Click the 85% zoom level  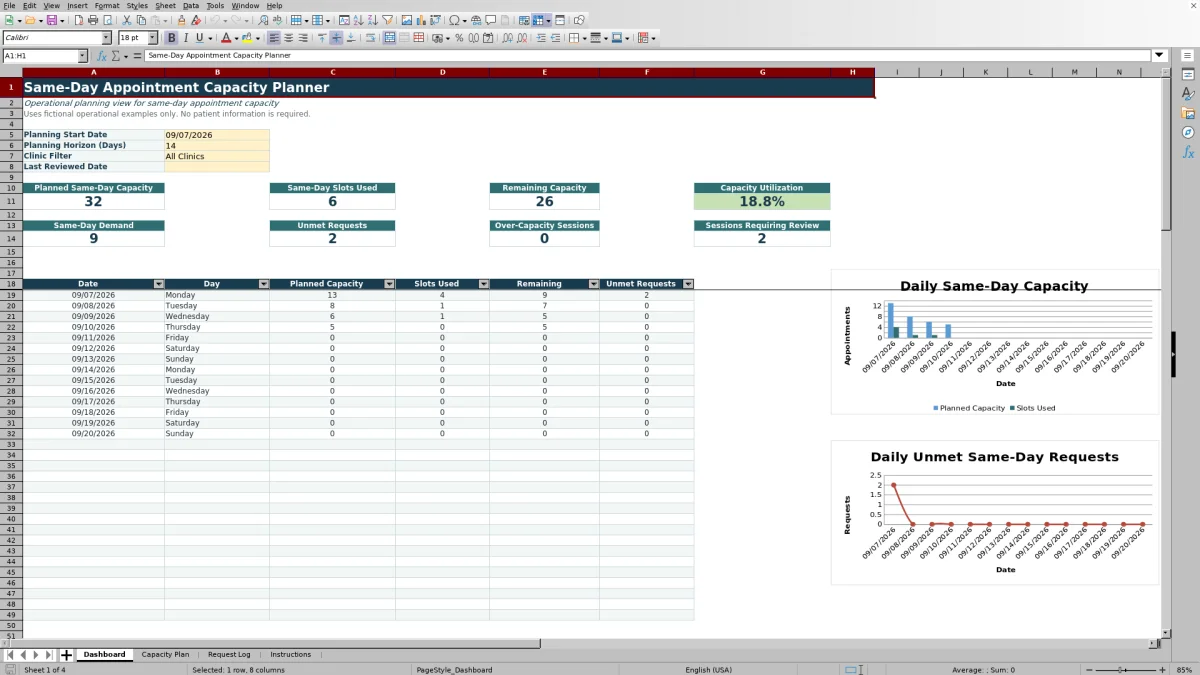tap(1183, 670)
